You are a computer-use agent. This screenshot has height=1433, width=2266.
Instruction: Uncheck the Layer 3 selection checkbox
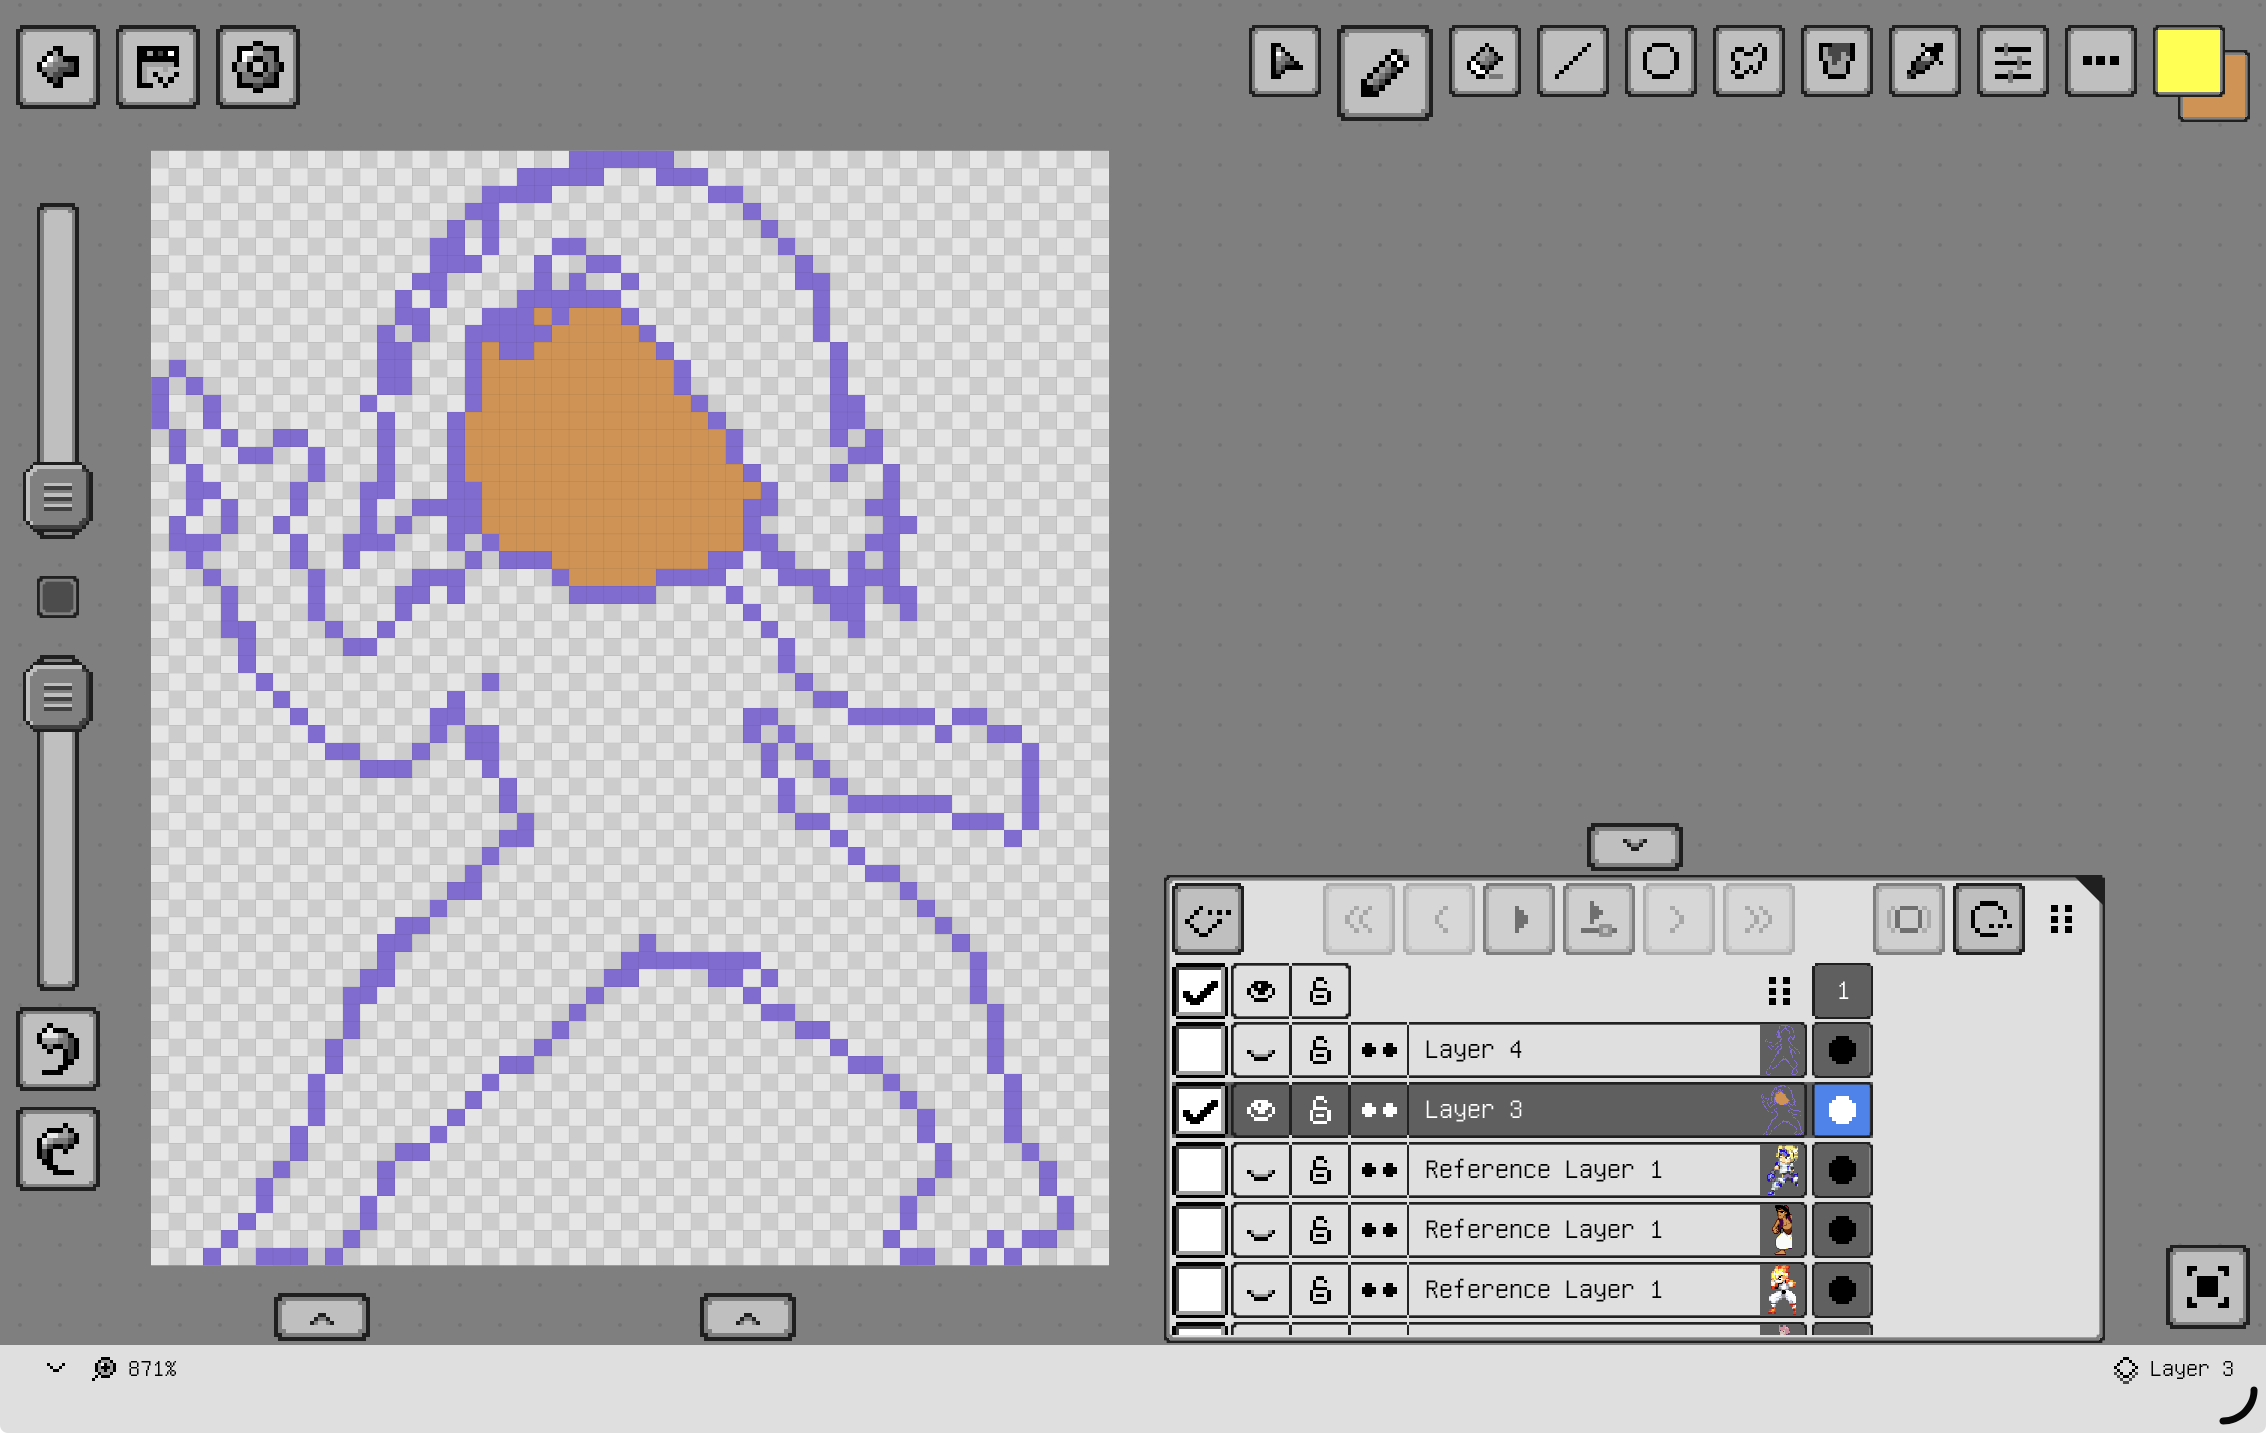click(x=1199, y=1110)
